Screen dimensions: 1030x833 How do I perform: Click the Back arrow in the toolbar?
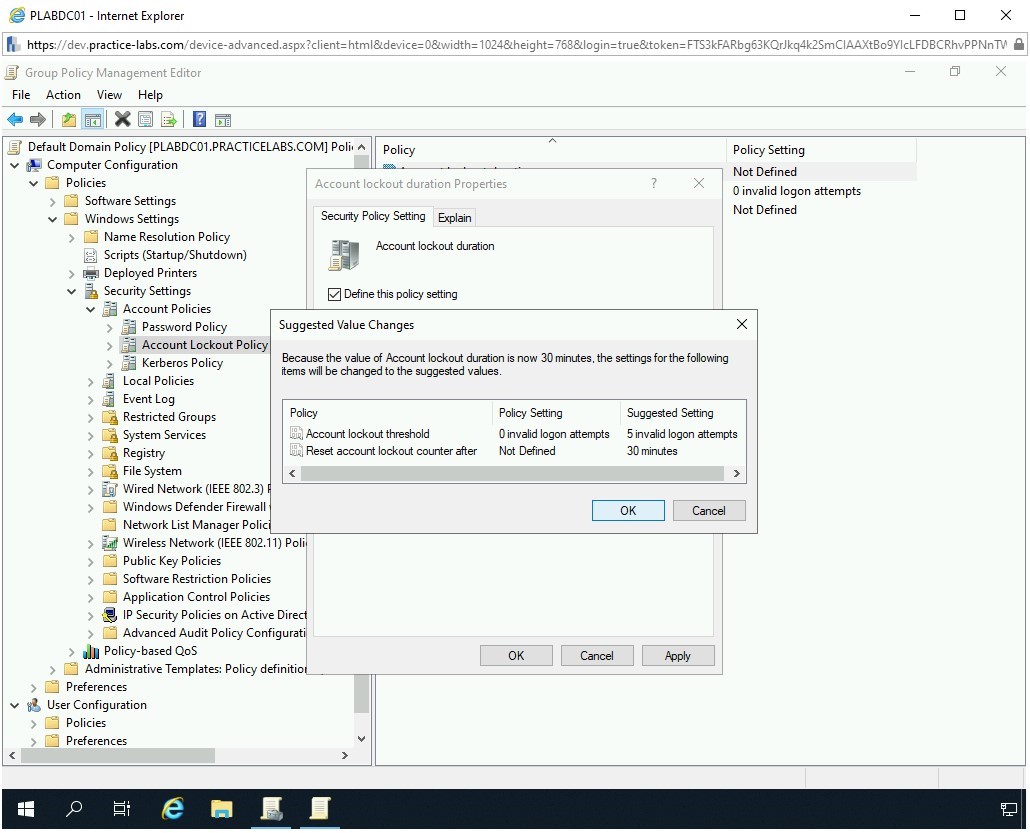(15, 120)
